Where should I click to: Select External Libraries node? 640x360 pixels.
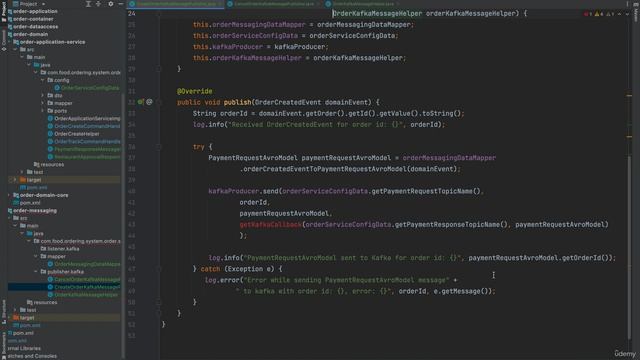coord(24,349)
